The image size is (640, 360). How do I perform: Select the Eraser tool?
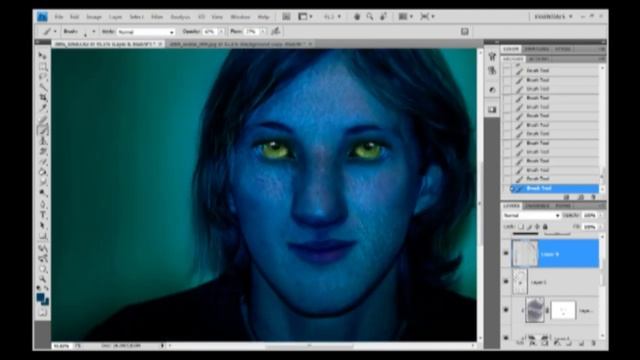tap(42, 162)
